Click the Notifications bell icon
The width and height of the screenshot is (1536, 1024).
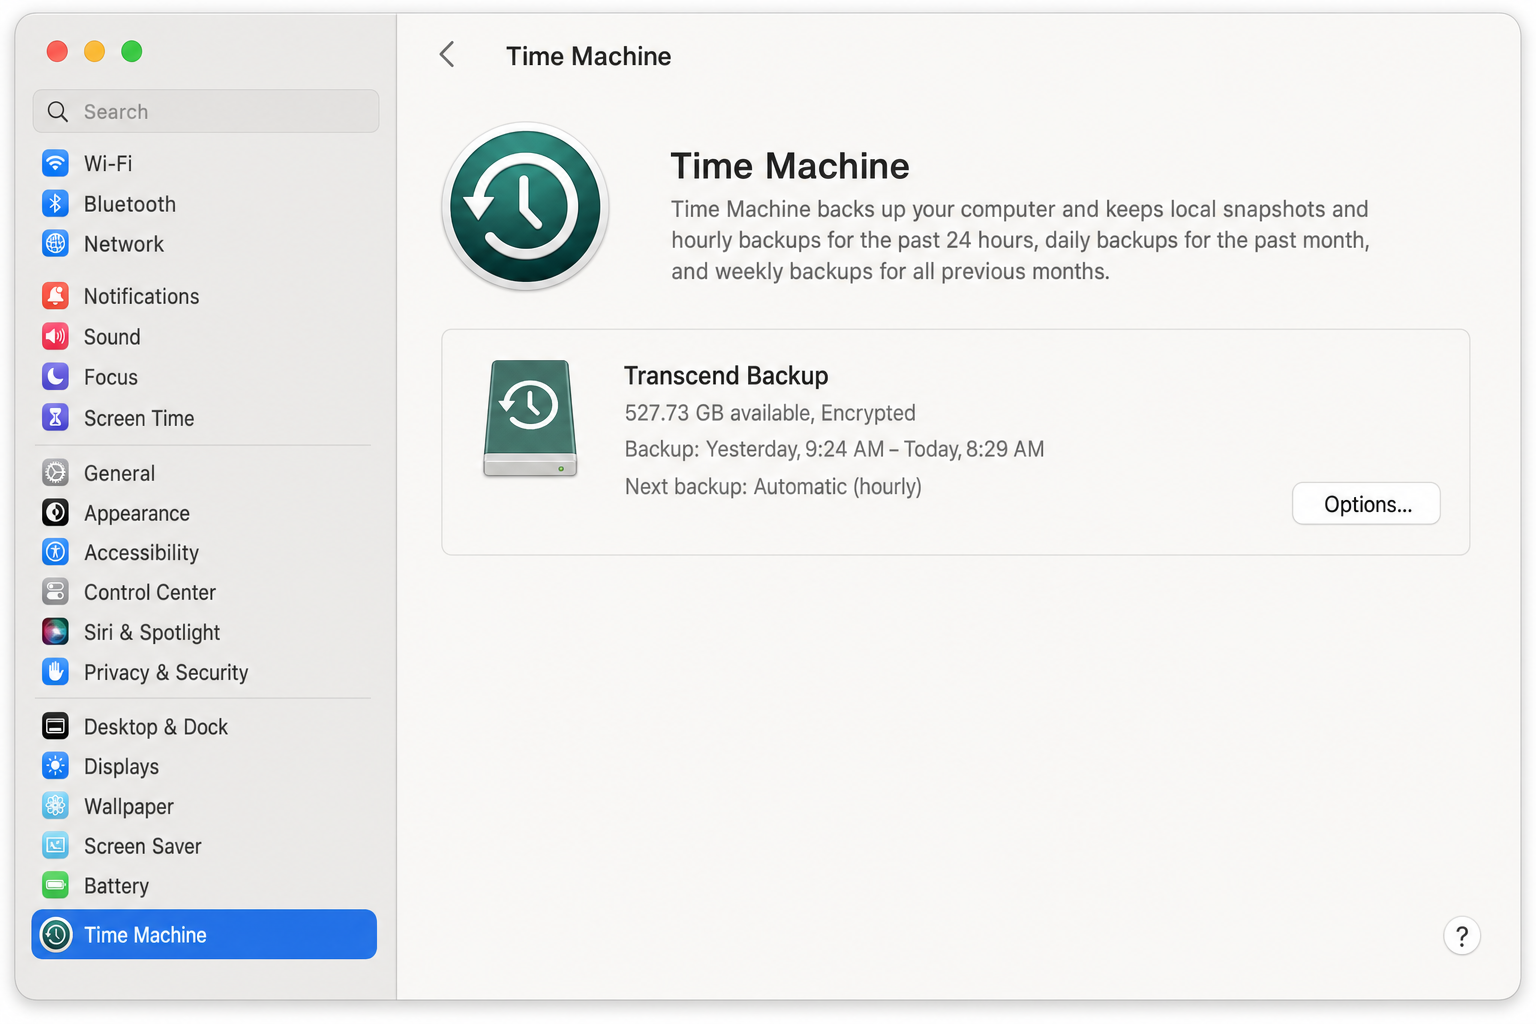pos(56,296)
